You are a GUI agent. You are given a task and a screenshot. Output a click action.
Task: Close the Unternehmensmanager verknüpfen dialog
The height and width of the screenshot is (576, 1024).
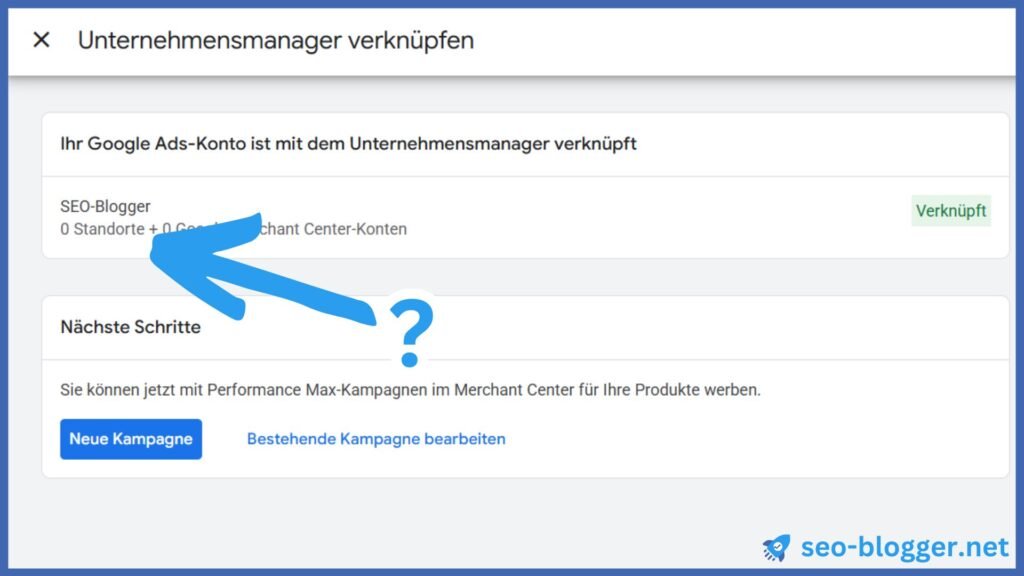click(41, 40)
